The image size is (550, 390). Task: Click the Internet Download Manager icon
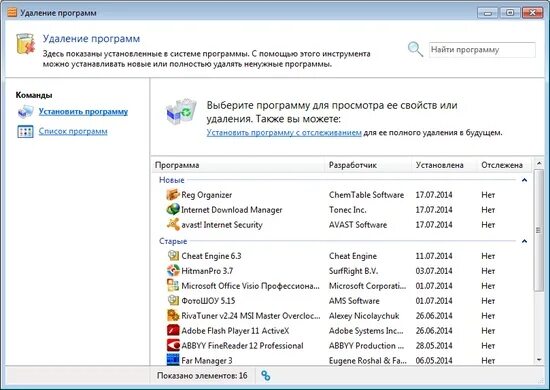click(x=173, y=209)
